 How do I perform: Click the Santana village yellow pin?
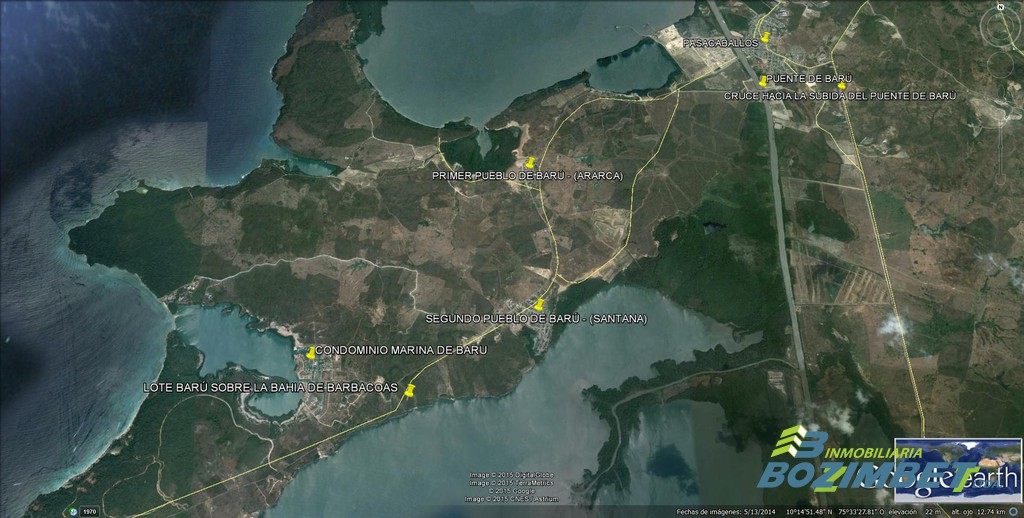click(x=539, y=304)
